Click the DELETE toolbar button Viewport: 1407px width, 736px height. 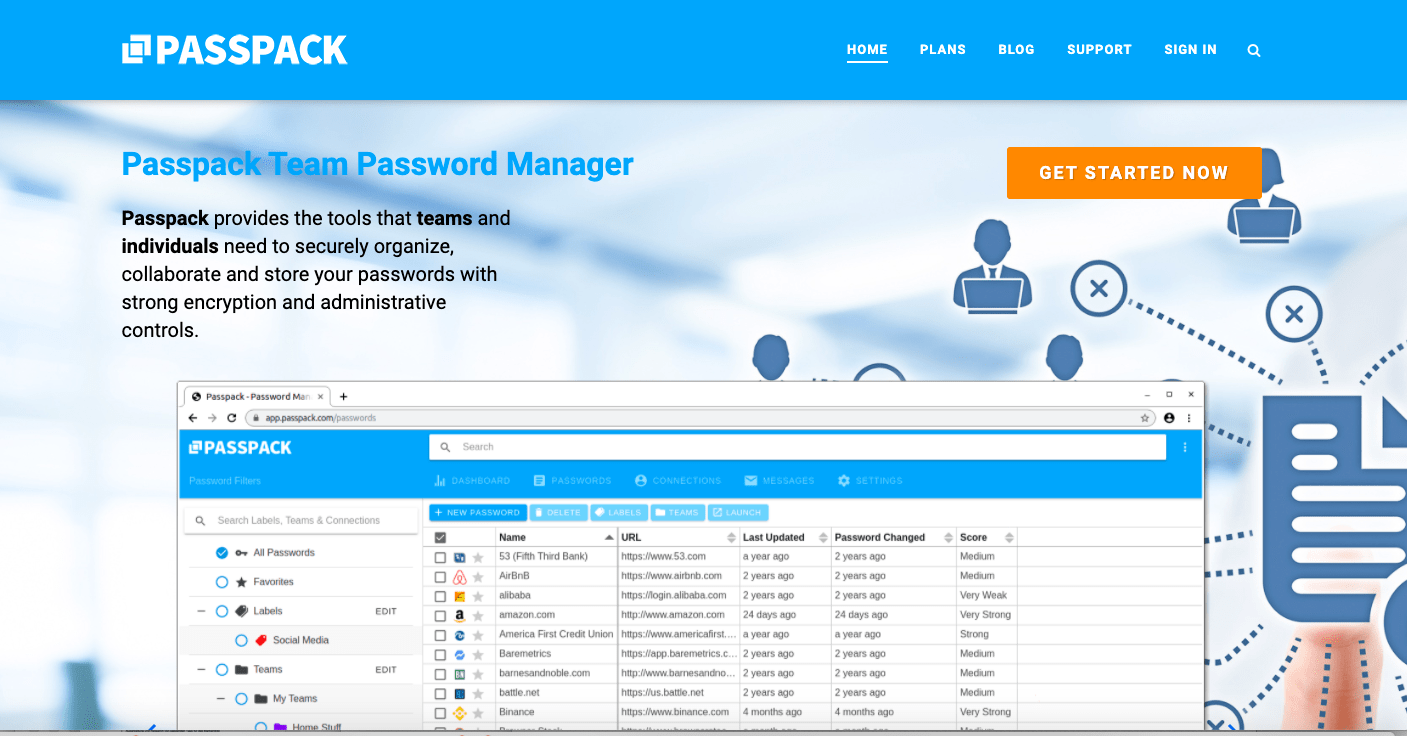pyautogui.click(x=558, y=512)
